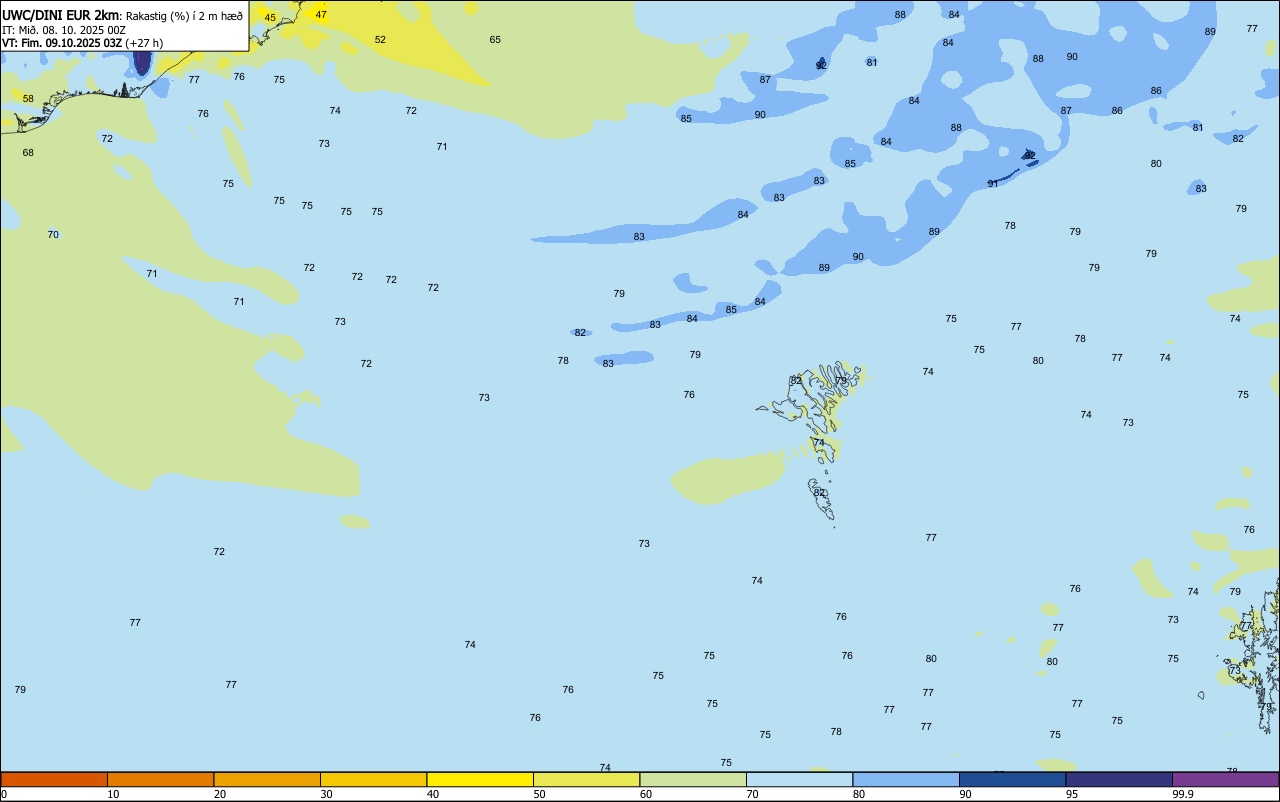Click the 'IT: Mið. 08. 10. 2025 00Z' line
Image resolution: width=1280 pixels, height=802 pixels.
pyautogui.click(x=64, y=30)
